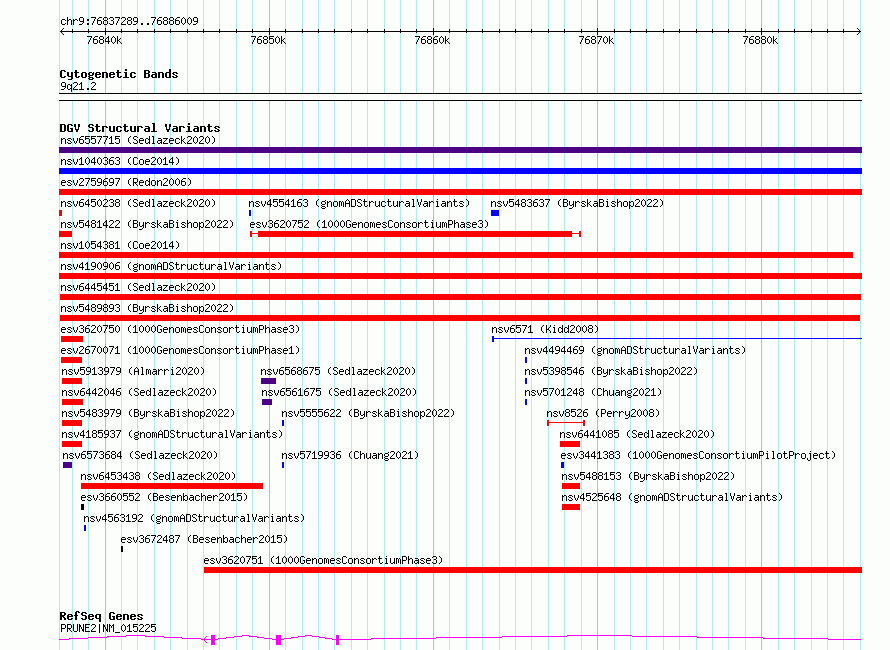
Task: Open esv2759697 (Redon2006) variant
Action: tap(126, 182)
